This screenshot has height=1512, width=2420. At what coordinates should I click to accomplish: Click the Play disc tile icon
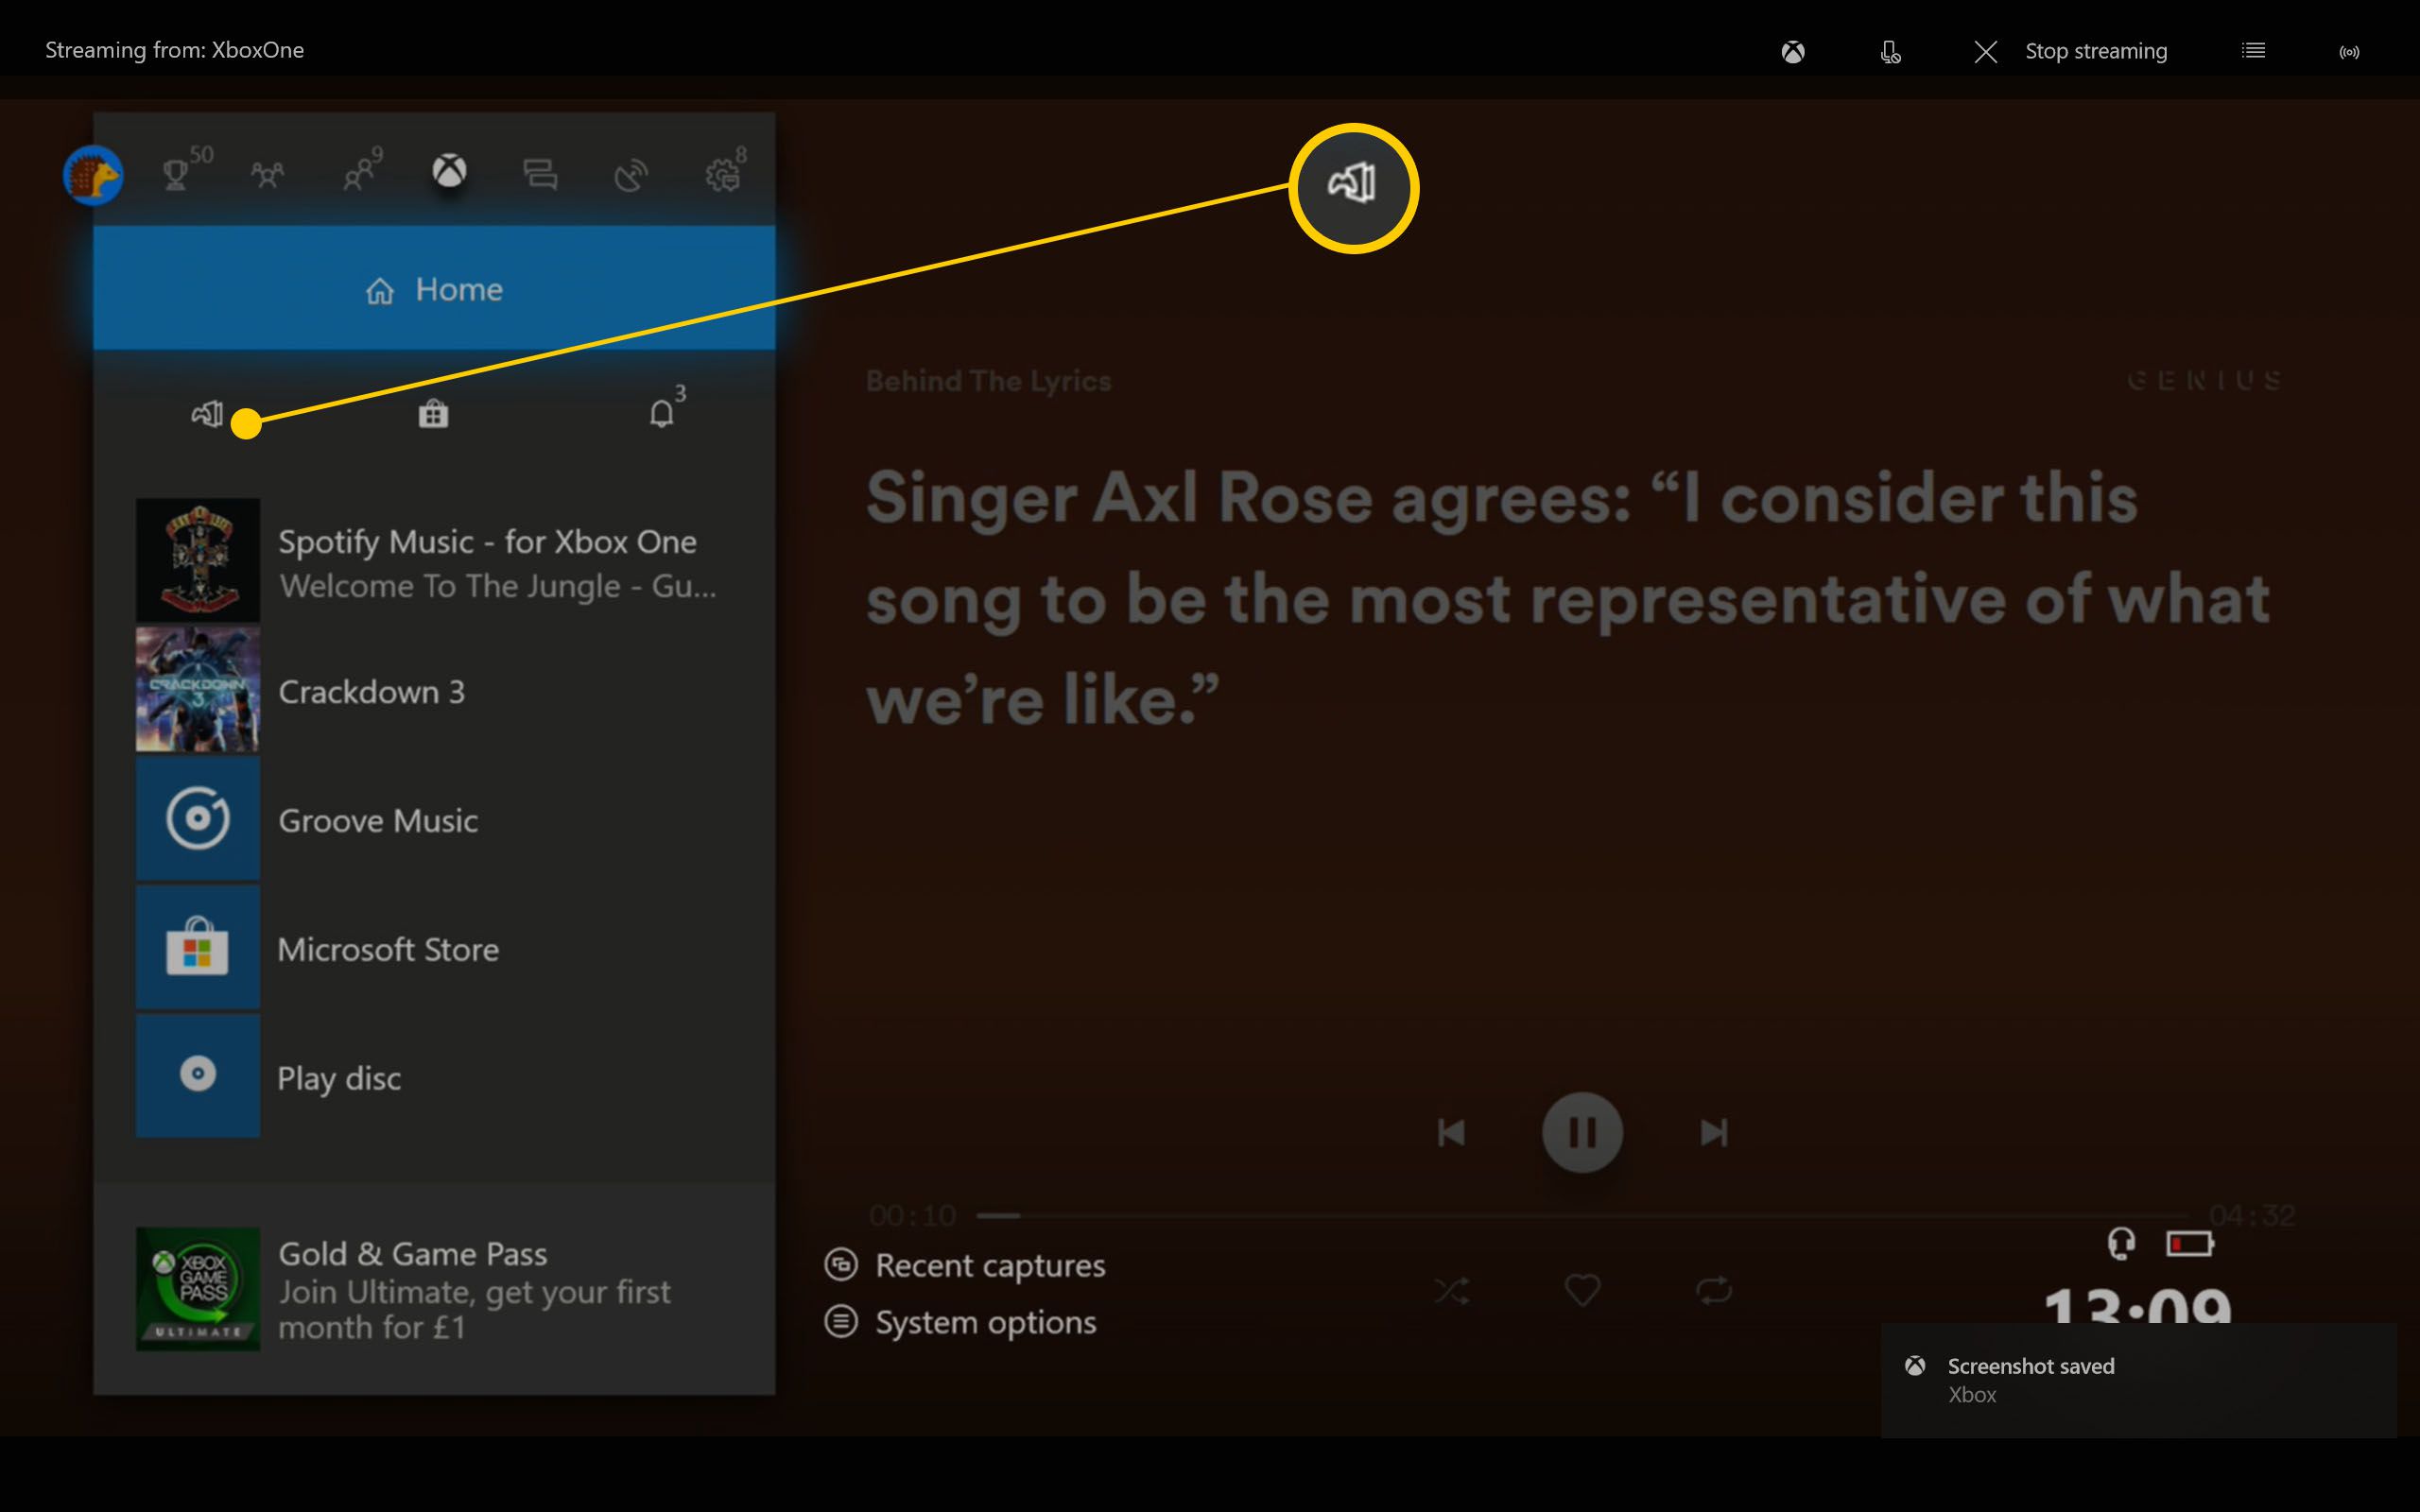[198, 1076]
